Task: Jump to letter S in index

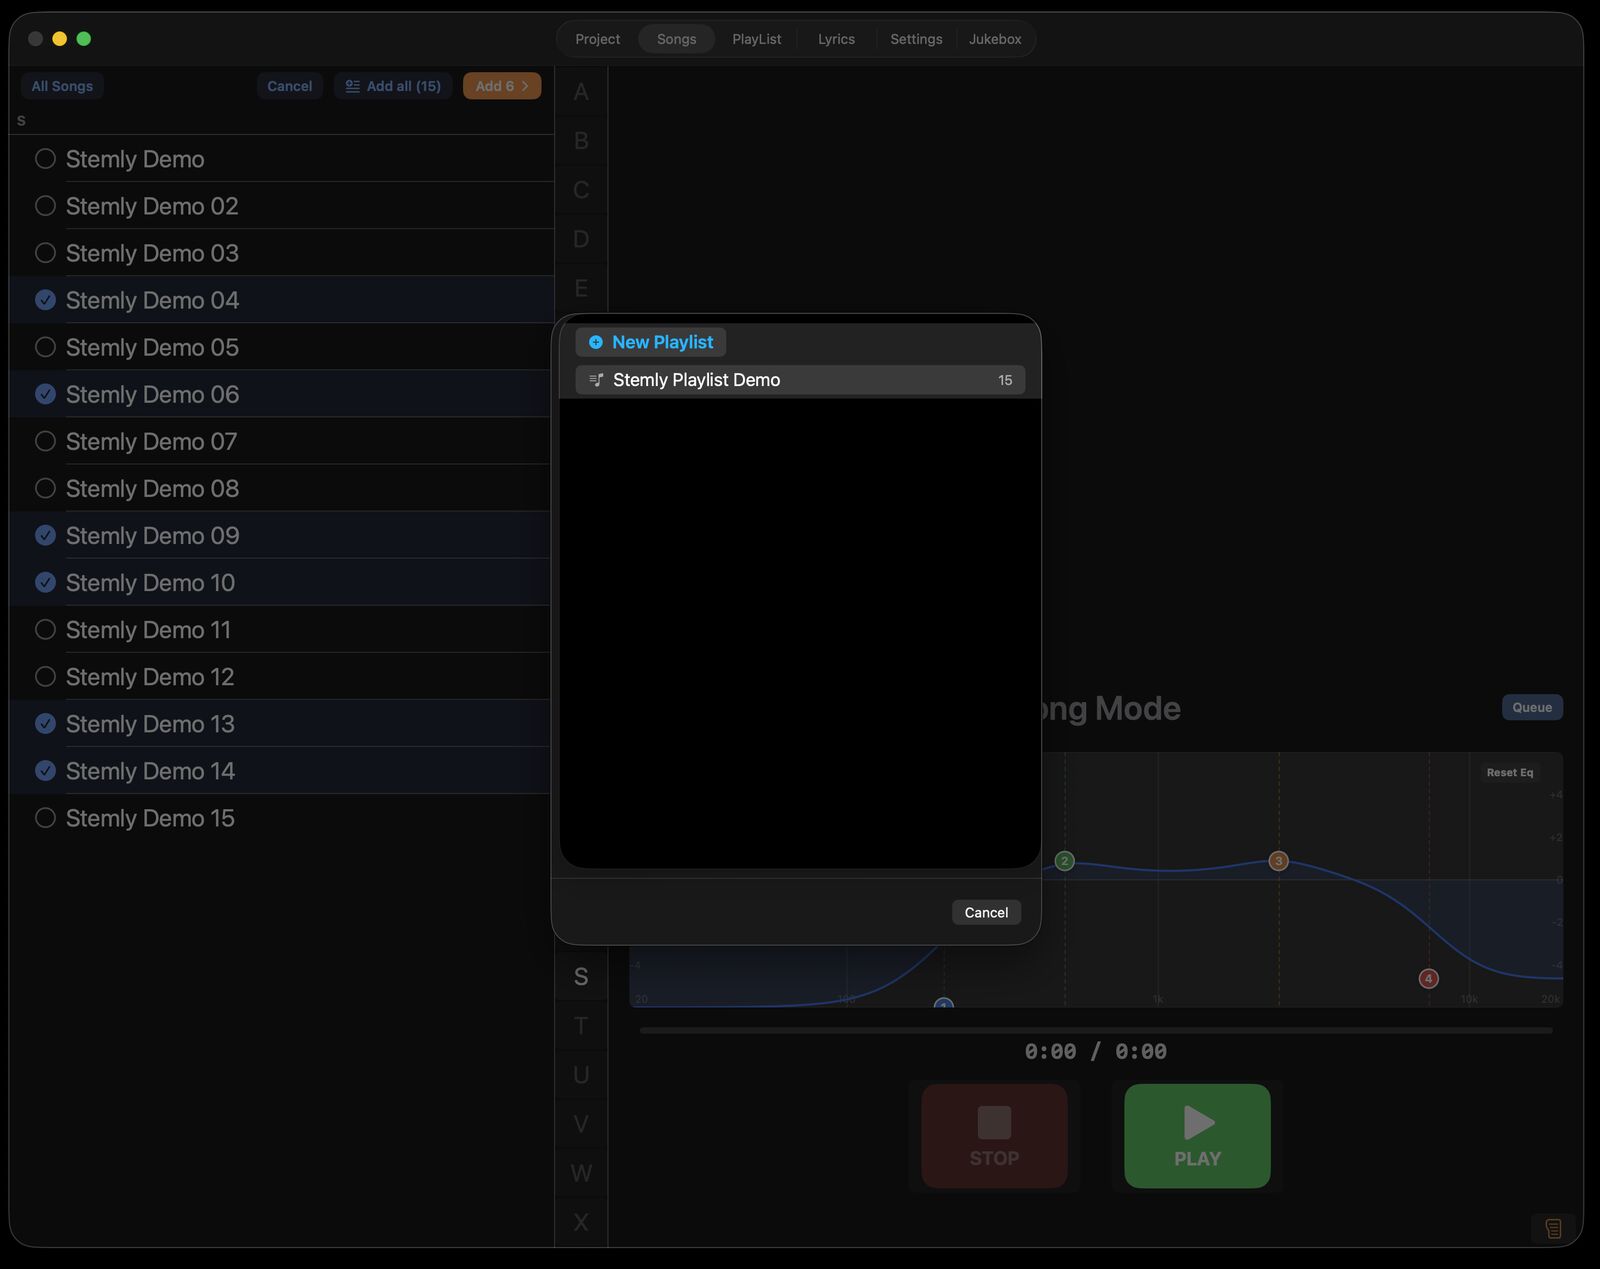Action: 581,977
